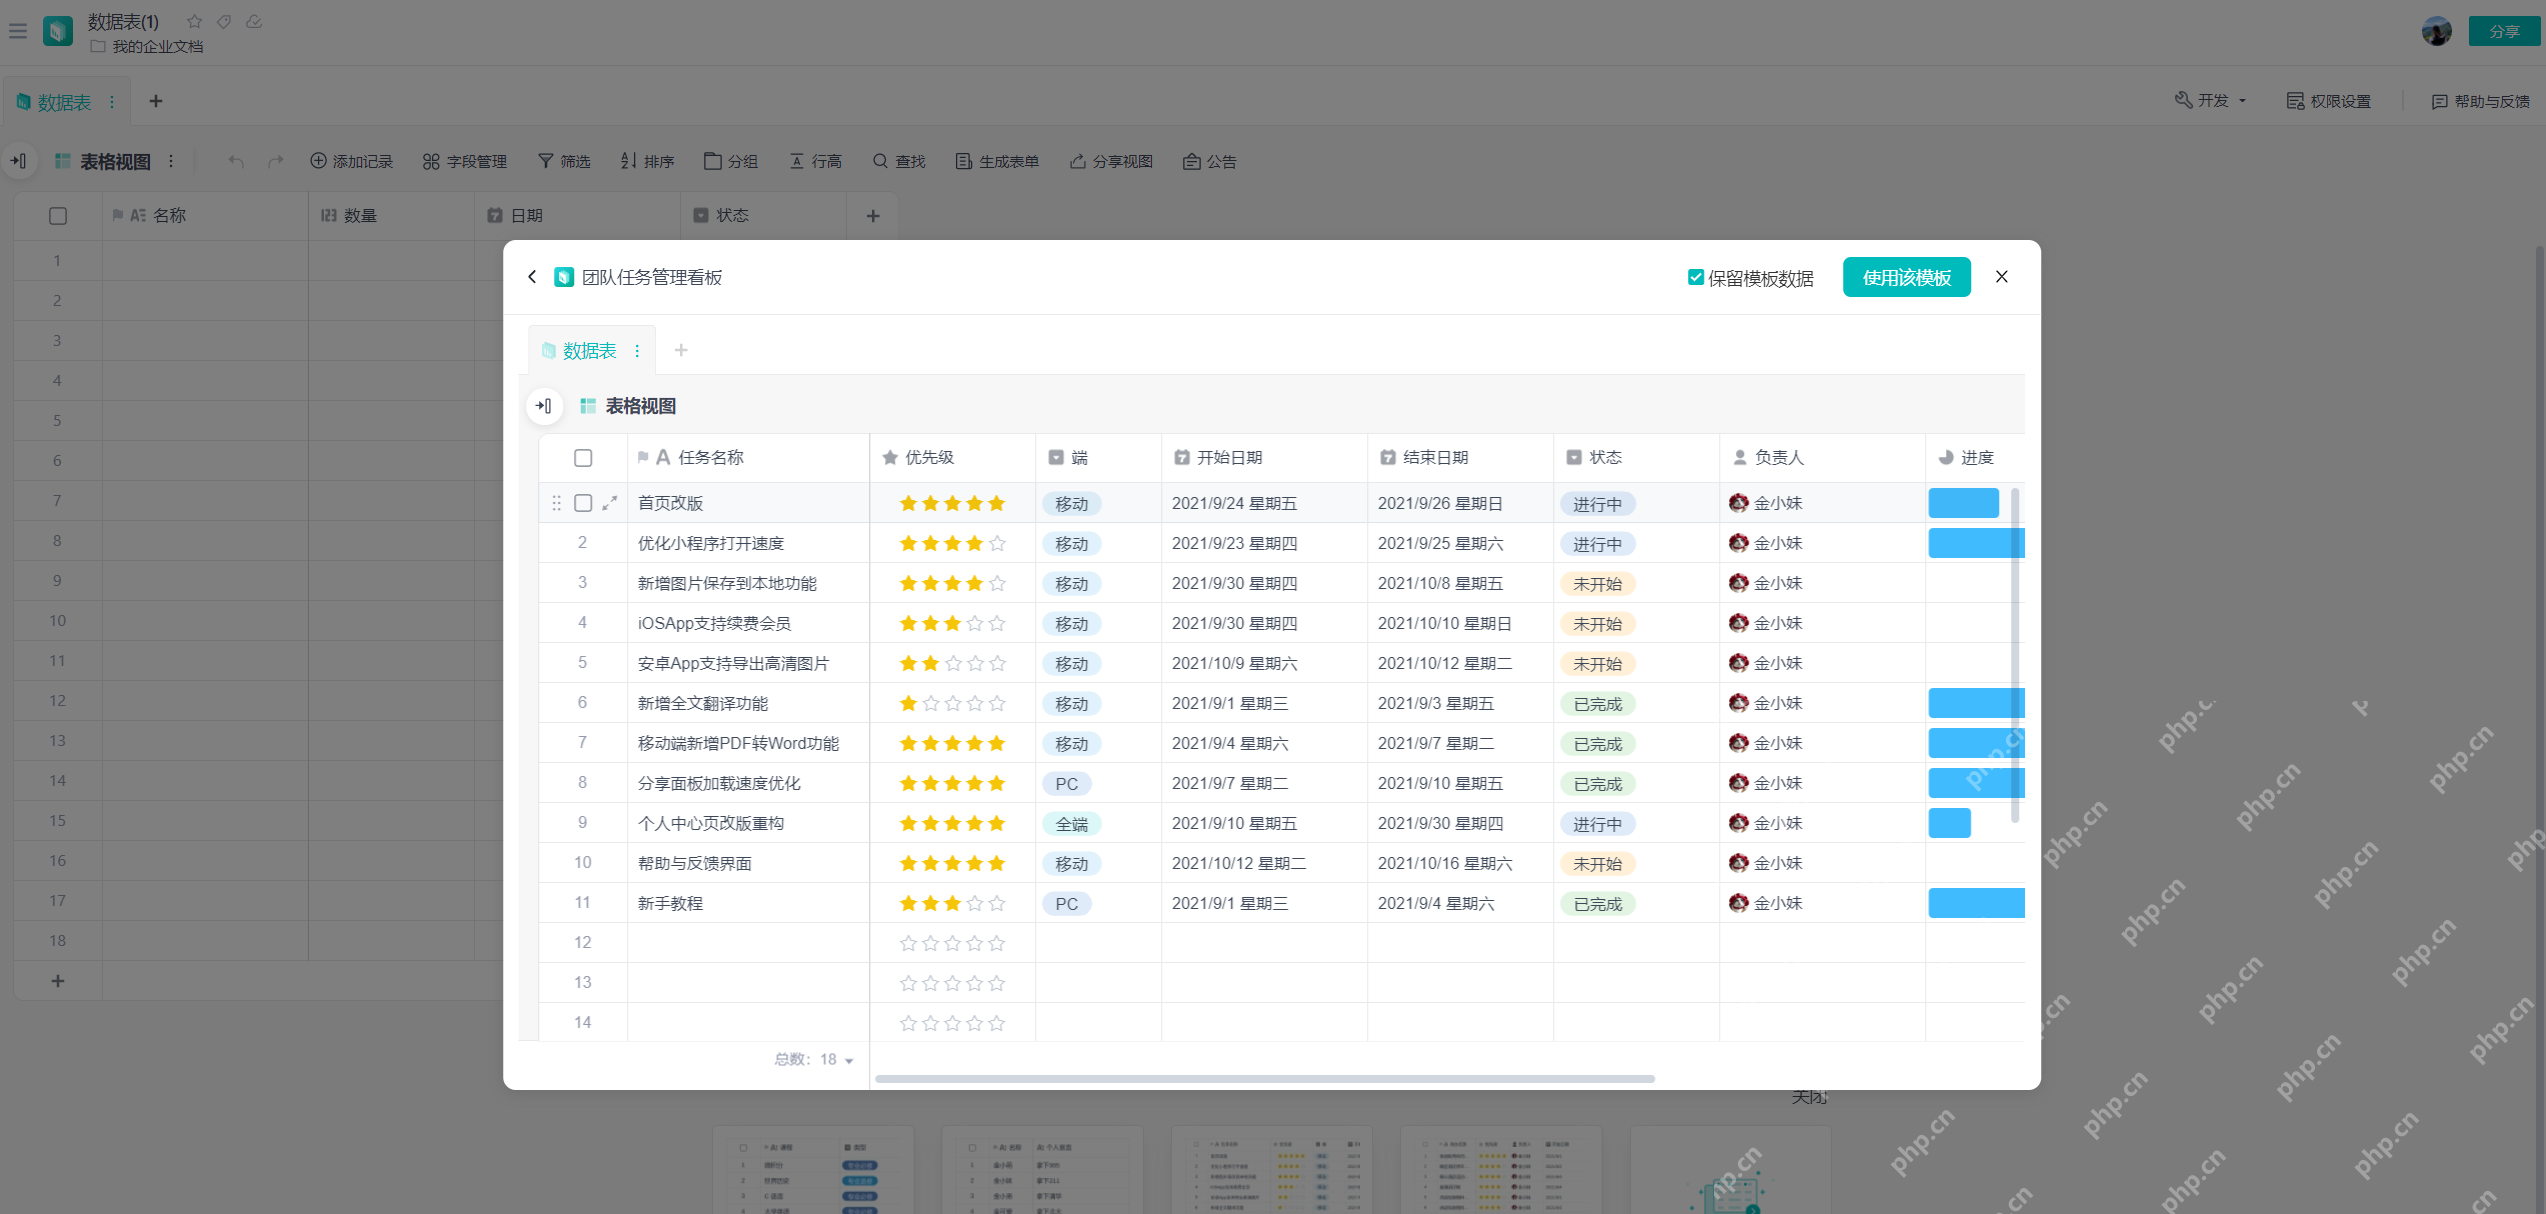The width and height of the screenshot is (2546, 1214).
Task: Check the select-all box in background table
Action: click(58, 216)
